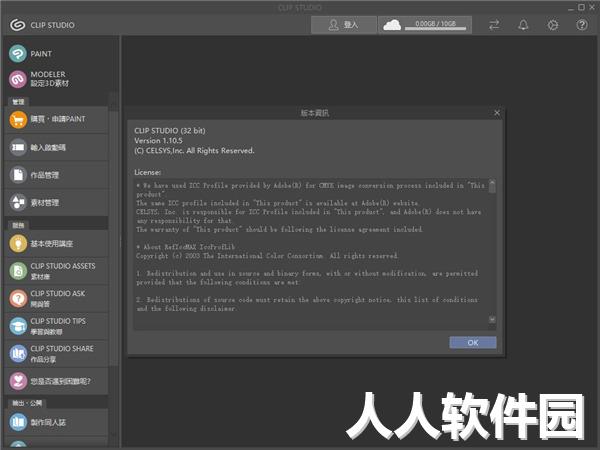
Task: Select the 'Version 1.10.5' text
Action: [x=158, y=141]
